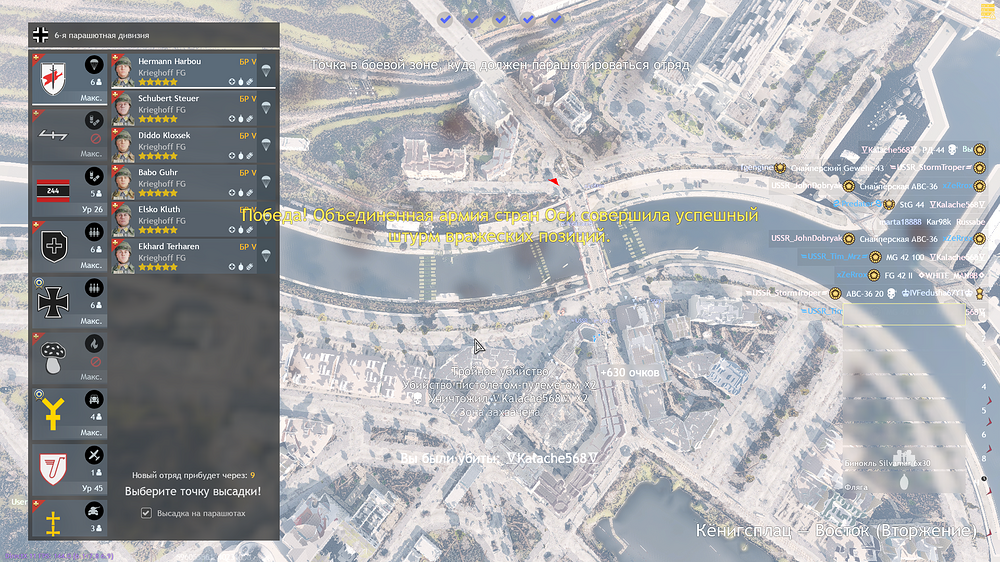Click the fifth checkmark circle at top
Viewport: 1000px width, 562px height.
tap(555, 19)
